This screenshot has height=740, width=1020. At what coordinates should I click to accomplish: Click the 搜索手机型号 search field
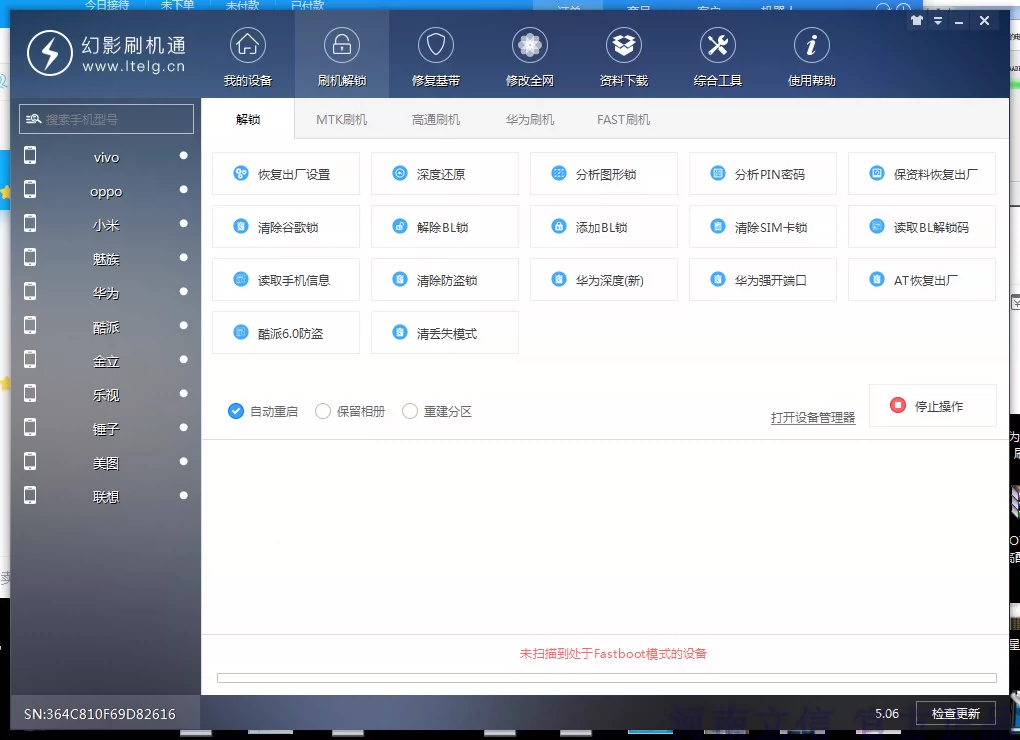pyautogui.click(x=107, y=119)
